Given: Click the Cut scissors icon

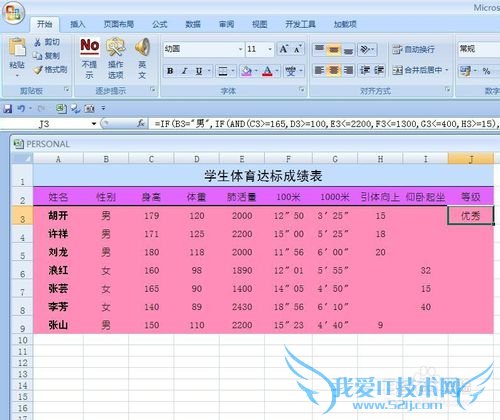Looking at the screenshot, I should pyautogui.click(x=38, y=42).
